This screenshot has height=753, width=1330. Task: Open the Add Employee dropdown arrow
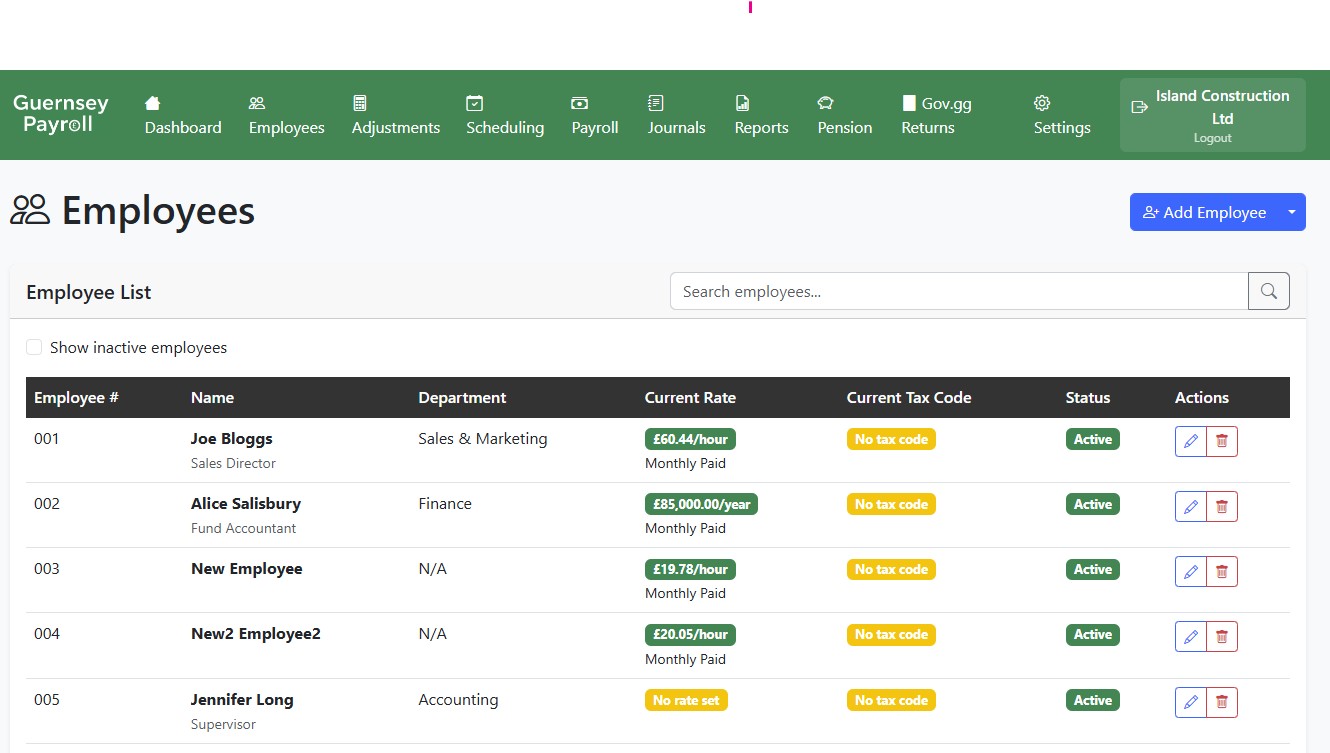[1292, 212]
